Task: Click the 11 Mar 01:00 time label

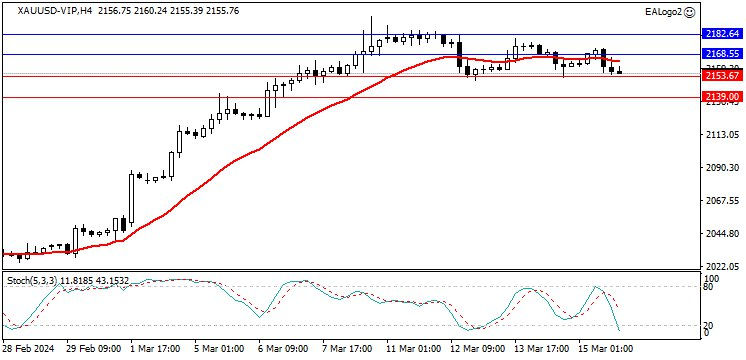Action: 413,349
